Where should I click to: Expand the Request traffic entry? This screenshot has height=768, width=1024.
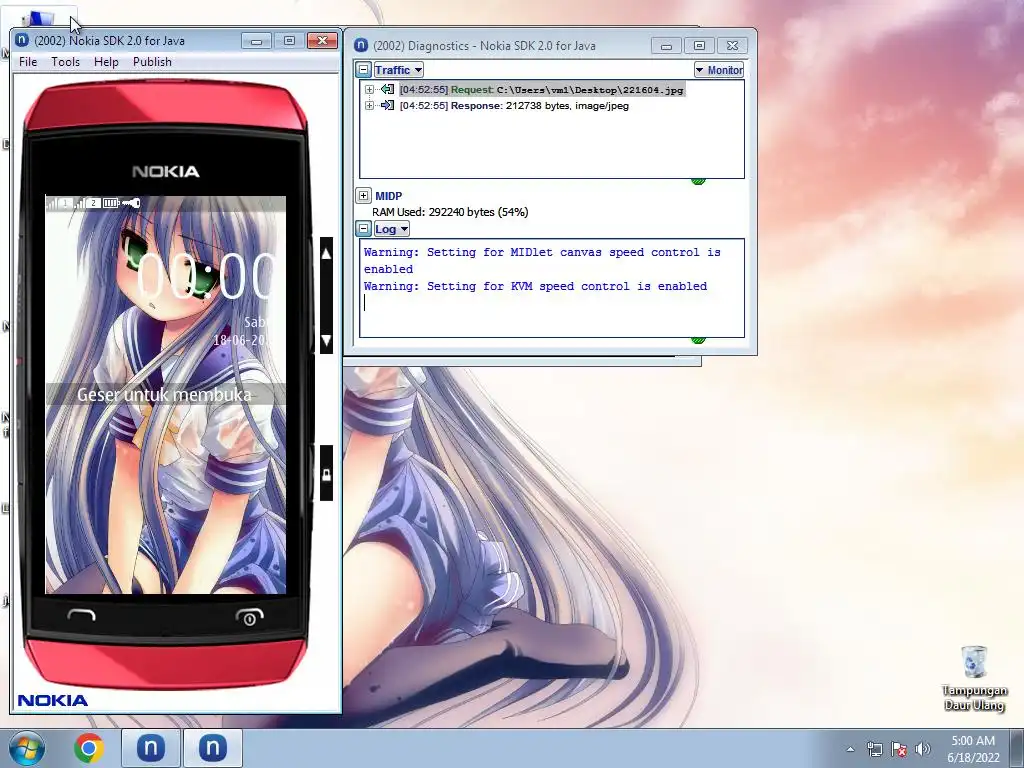click(369, 89)
